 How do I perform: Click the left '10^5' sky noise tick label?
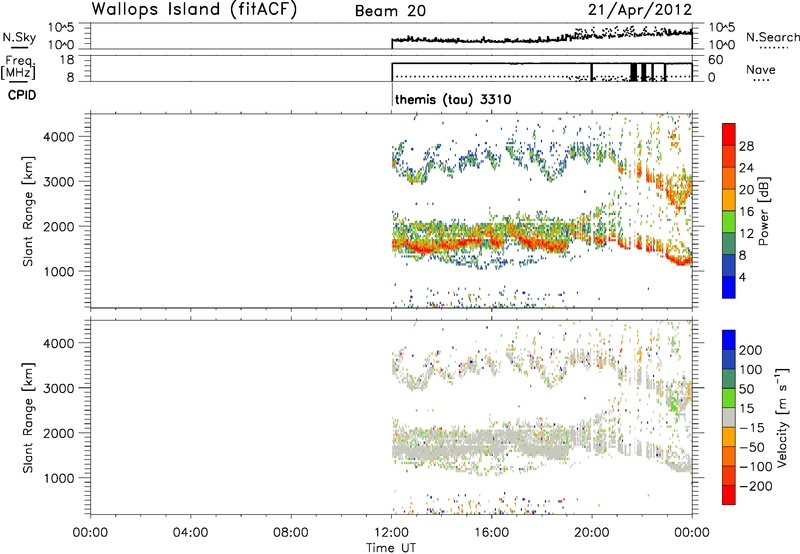click(61, 27)
